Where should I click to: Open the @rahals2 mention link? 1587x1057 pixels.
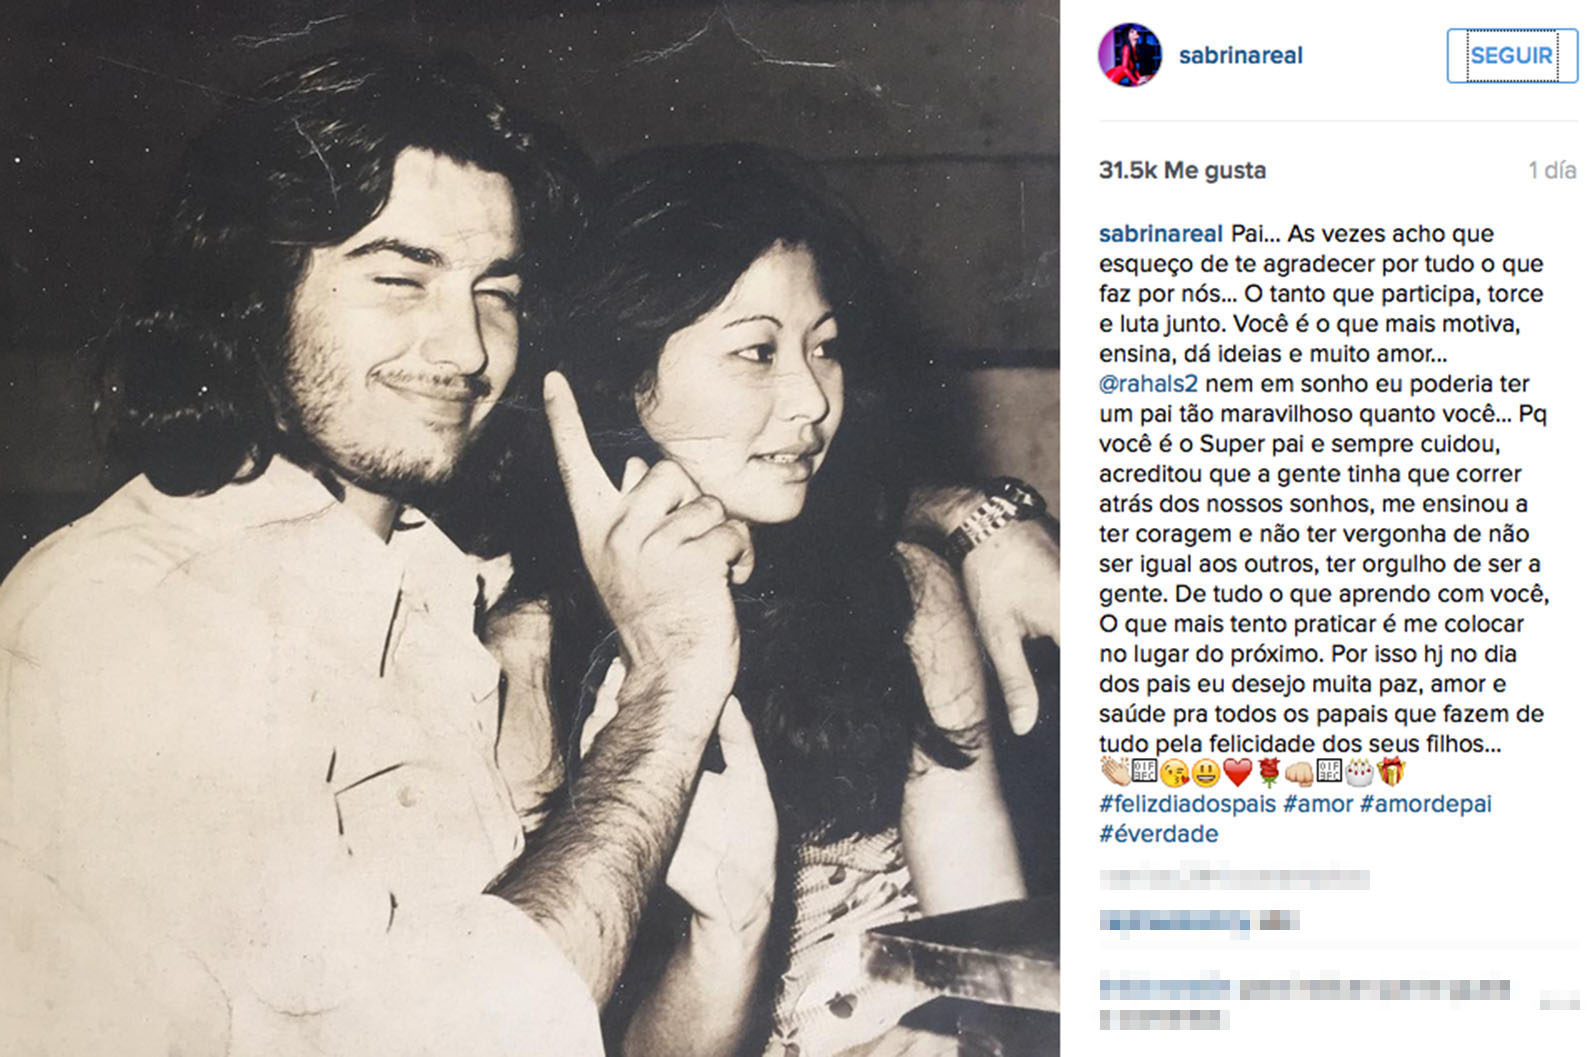1148,384
